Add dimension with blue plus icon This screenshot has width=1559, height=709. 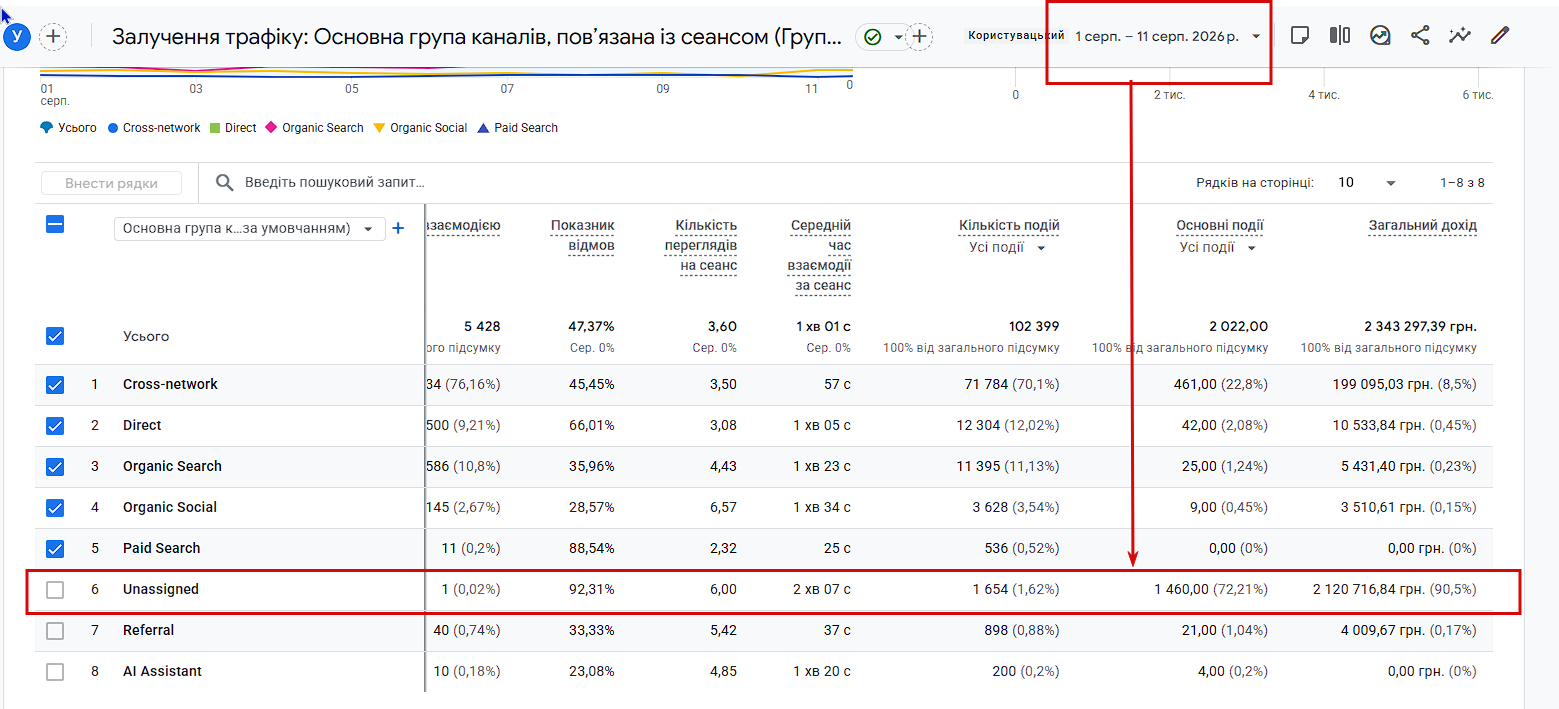tap(398, 228)
